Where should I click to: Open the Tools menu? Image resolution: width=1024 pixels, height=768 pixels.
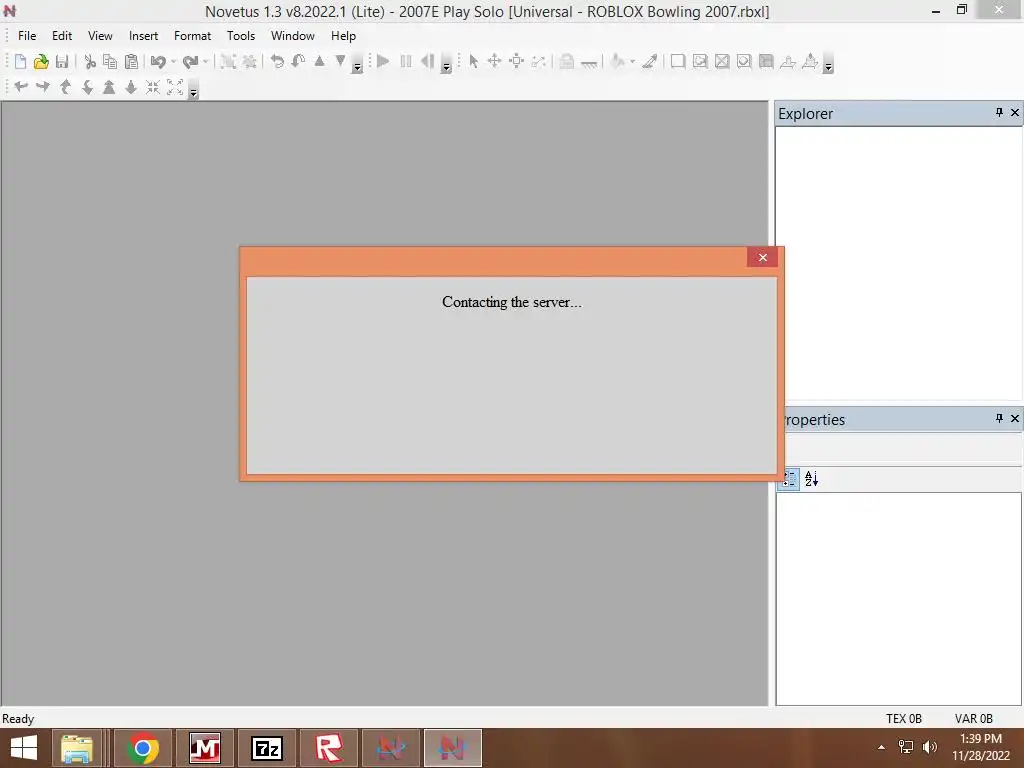click(241, 36)
